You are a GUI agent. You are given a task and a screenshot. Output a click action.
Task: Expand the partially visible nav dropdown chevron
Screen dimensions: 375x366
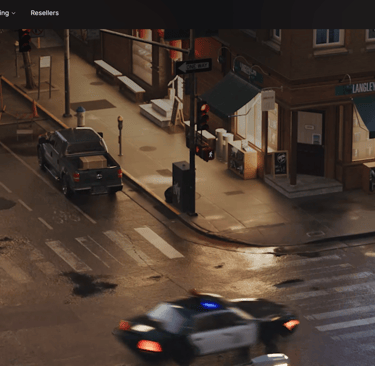pos(14,13)
